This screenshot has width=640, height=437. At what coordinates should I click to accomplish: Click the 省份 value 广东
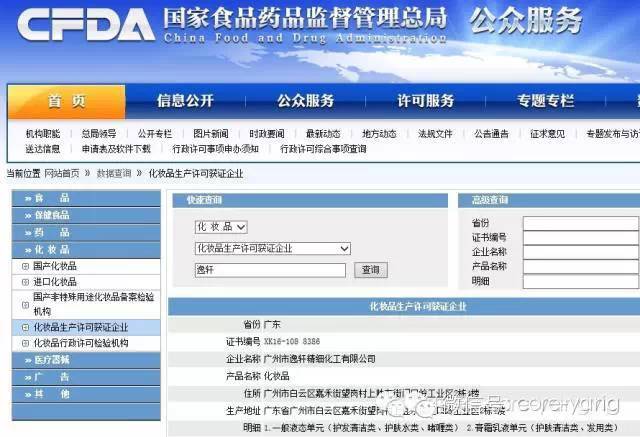[x=272, y=325]
